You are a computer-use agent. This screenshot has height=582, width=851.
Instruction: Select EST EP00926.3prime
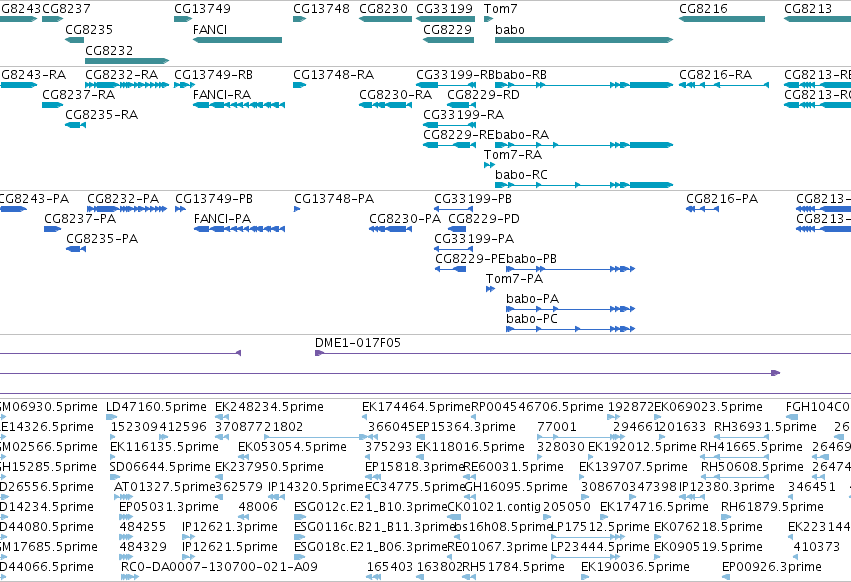(x=771, y=567)
